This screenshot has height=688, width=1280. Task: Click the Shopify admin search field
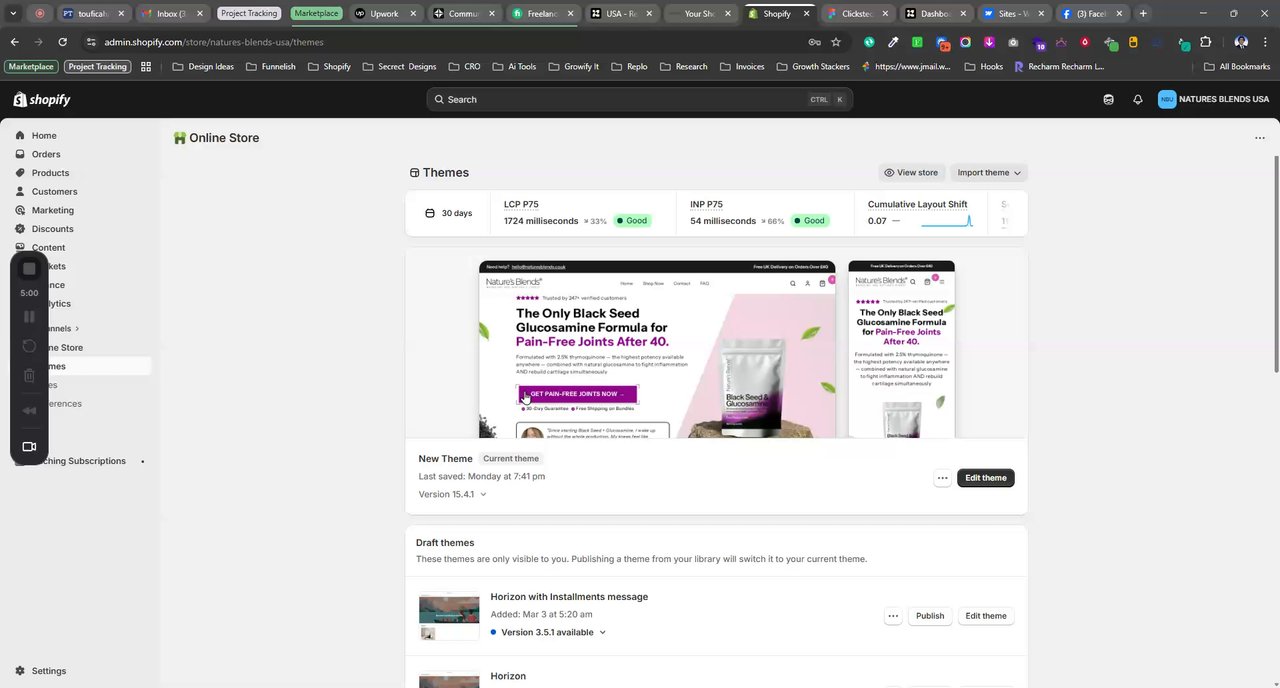[640, 99]
